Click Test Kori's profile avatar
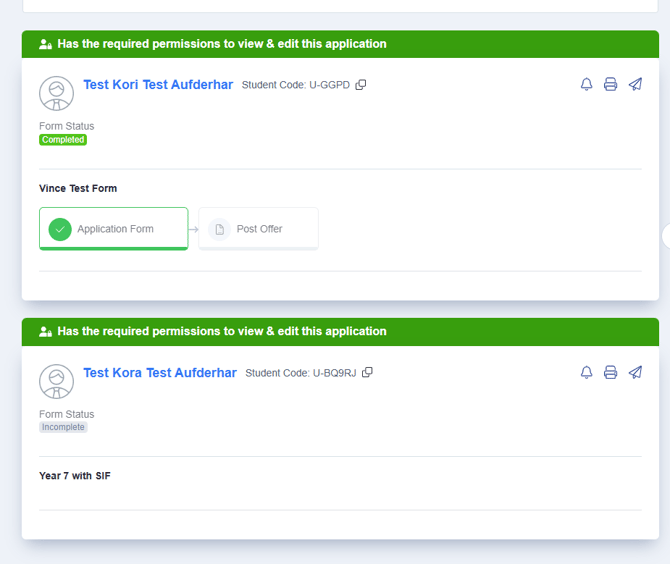The height and width of the screenshot is (564, 670). [x=56, y=93]
